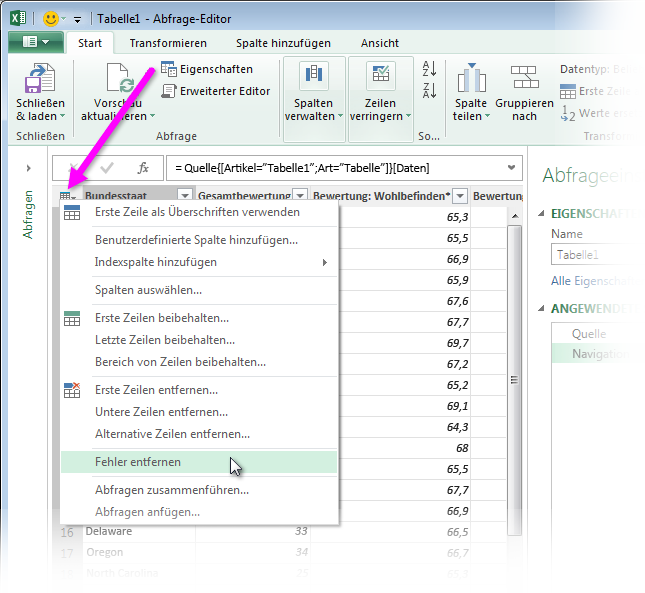This screenshot has height=593, width=645.
Task: Expand the Schließen & laden dropdown arrow
Action: point(63,116)
